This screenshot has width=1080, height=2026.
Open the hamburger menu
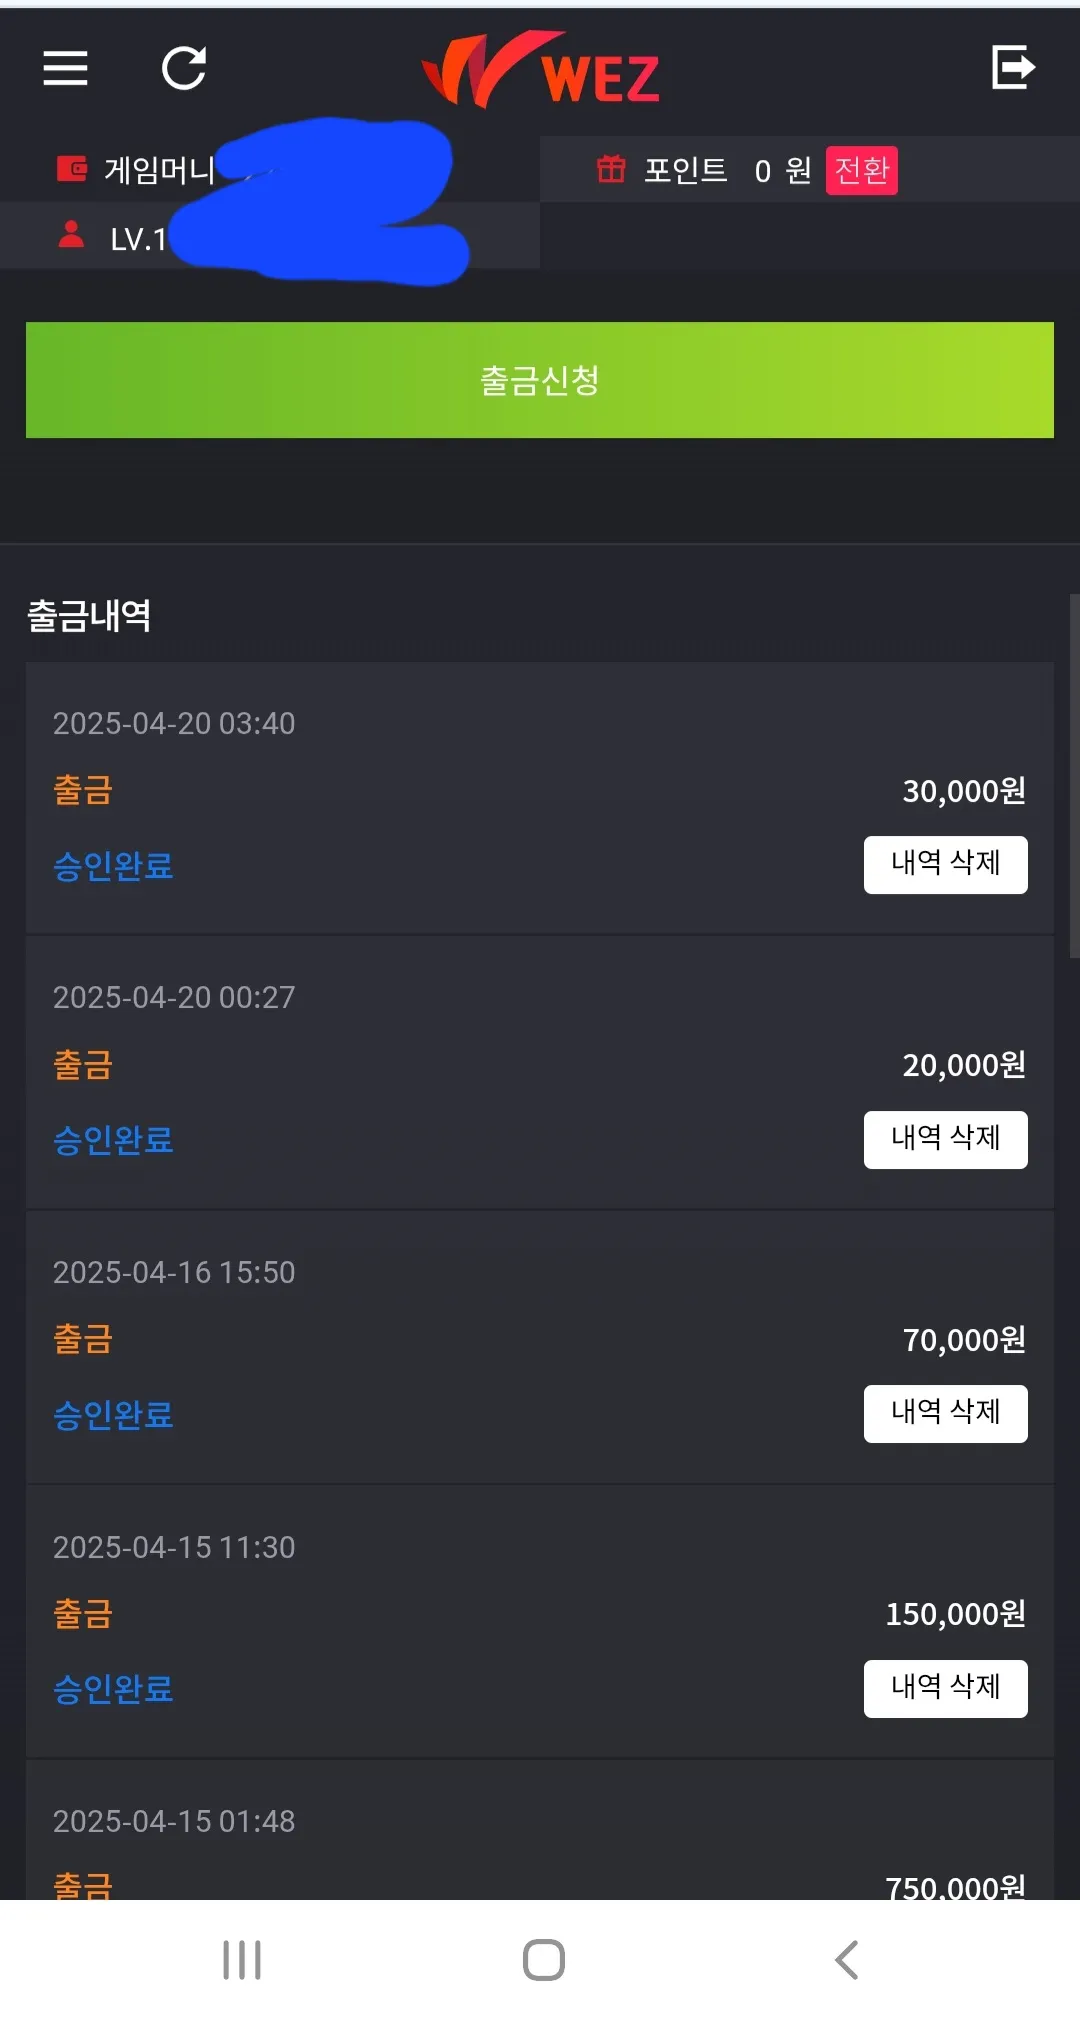click(x=65, y=68)
